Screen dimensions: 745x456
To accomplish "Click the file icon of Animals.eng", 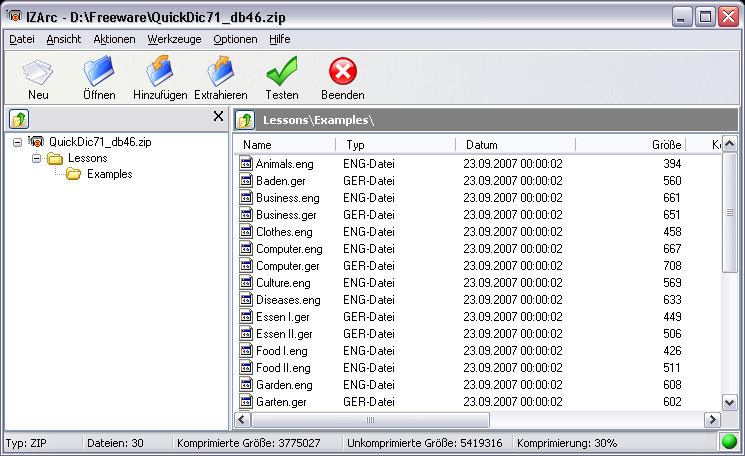I will (x=246, y=163).
